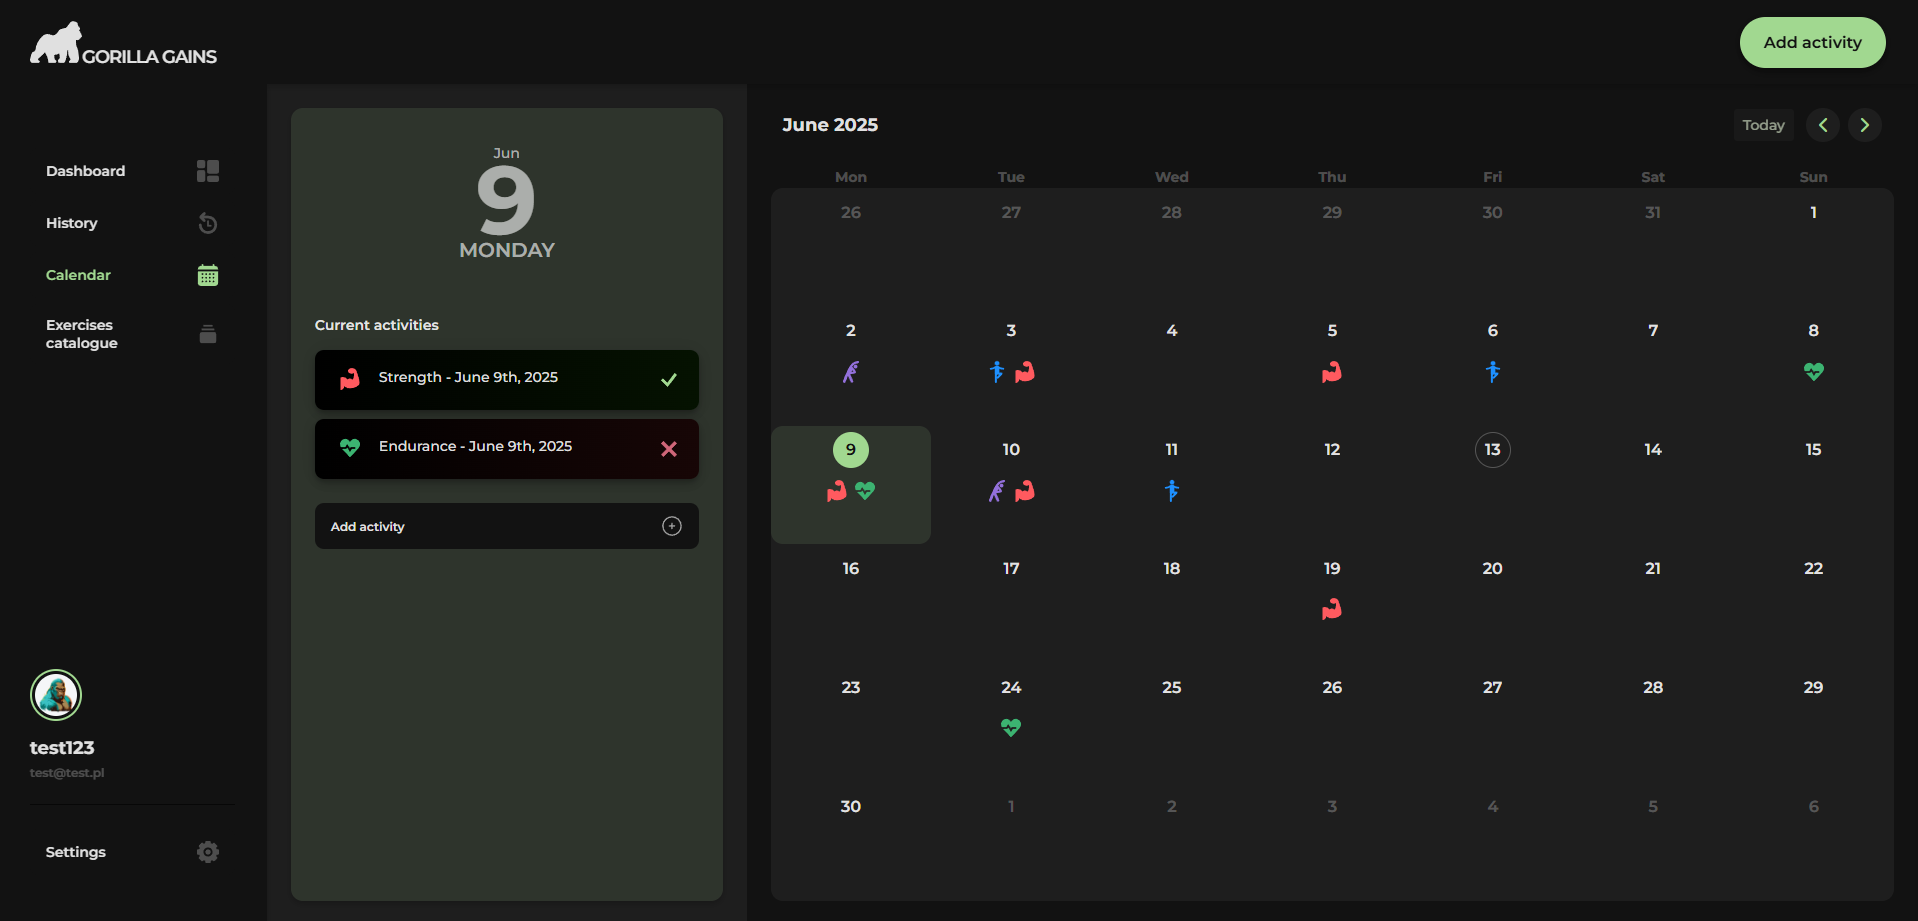Select day 7 of June
This screenshot has width=1918, height=921.
click(1653, 331)
